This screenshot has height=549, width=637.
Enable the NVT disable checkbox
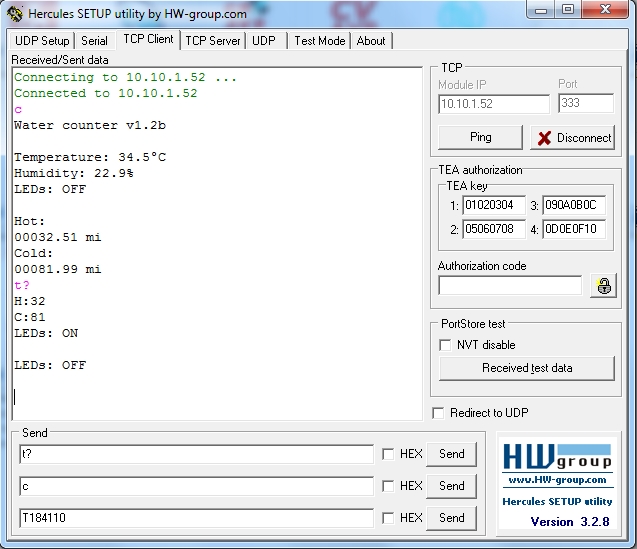(446, 345)
